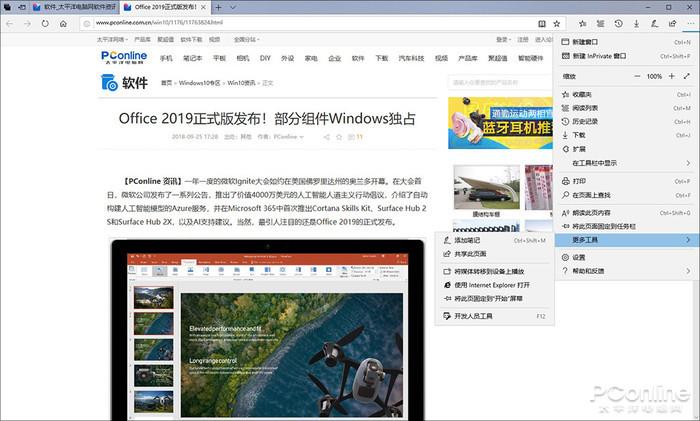Viewport: 700px width, 421px height.
Task: Click the DIY navigation link
Action: point(265,58)
